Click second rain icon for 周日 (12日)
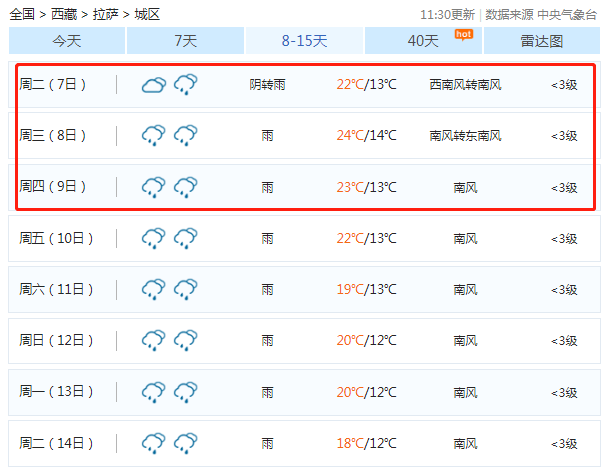 pos(186,340)
